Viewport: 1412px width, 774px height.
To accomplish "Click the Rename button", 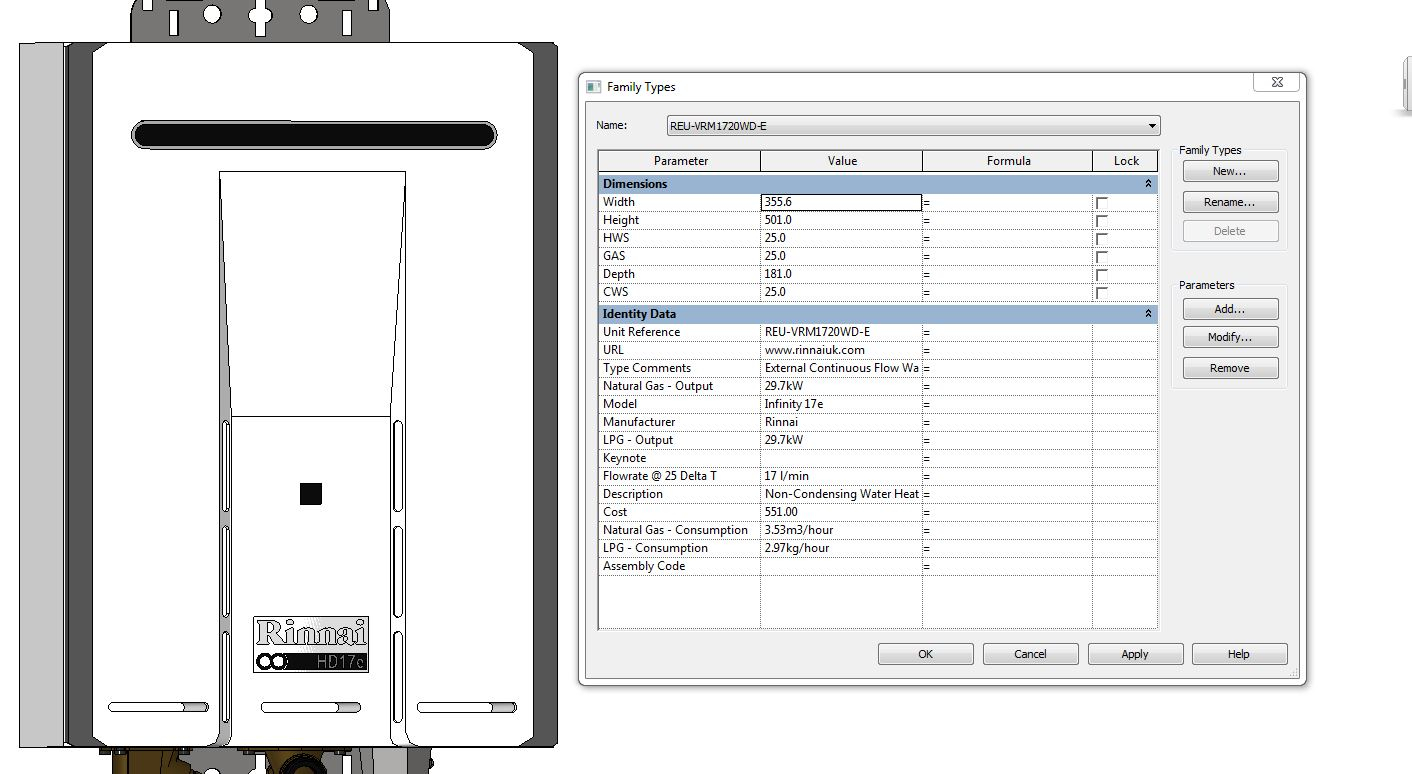I will coord(1230,202).
